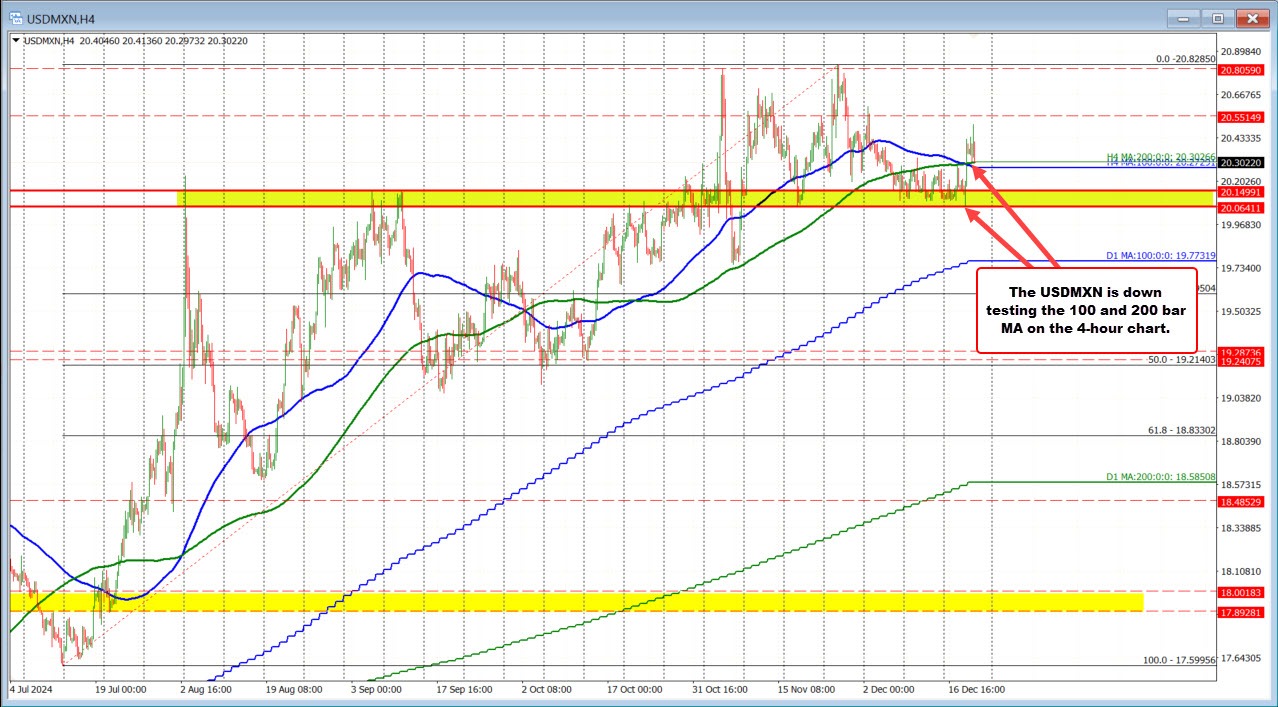Click the '16 Dec 16:00' time axis label
The height and width of the screenshot is (707, 1278).
point(978,689)
